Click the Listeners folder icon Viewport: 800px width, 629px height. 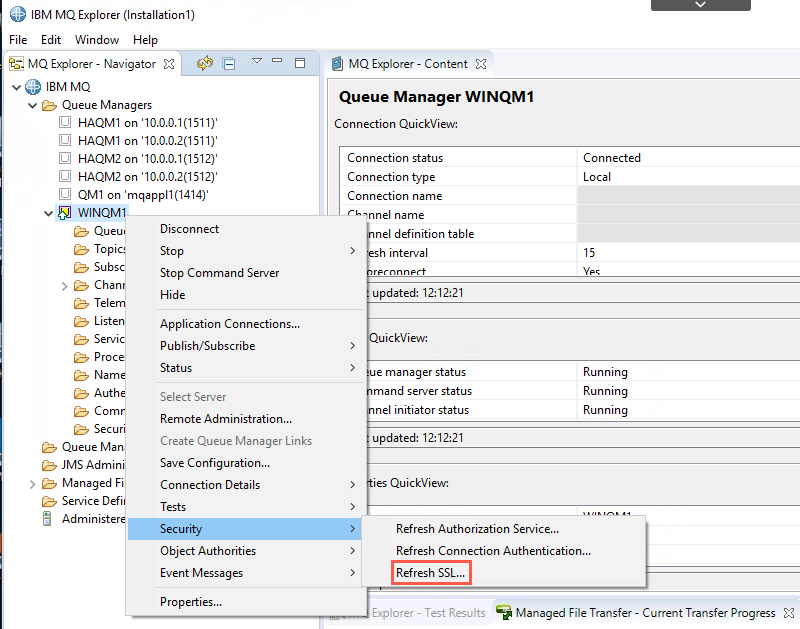coord(81,321)
